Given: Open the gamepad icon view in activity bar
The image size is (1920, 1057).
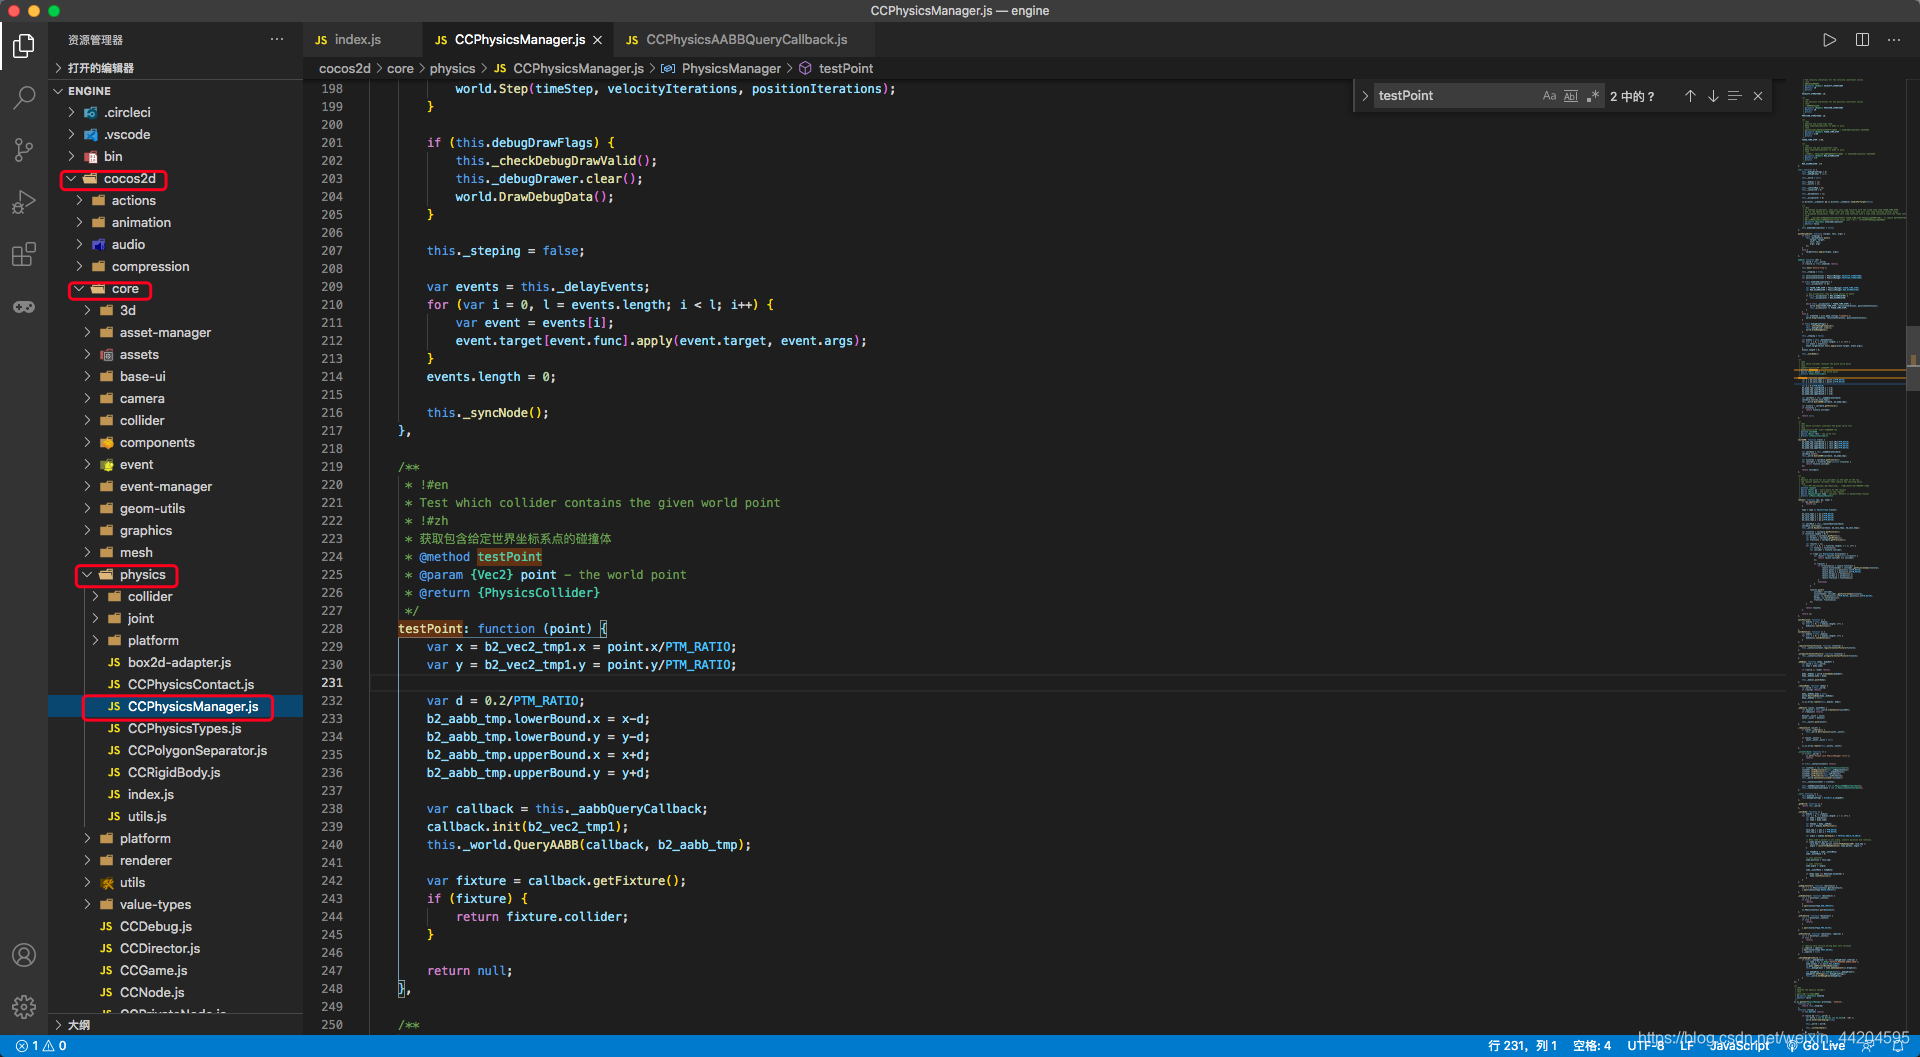Looking at the screenshot, I should [x=24, y=306].
